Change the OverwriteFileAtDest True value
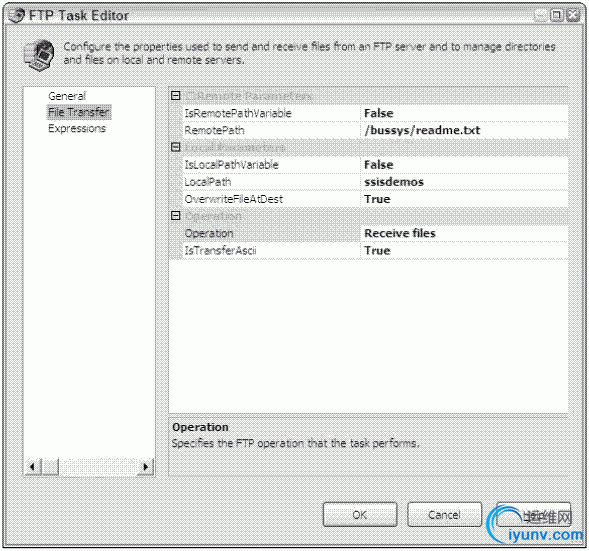This screenshot has width=589, height=551. pyautogui.click(x=464, y=199)
